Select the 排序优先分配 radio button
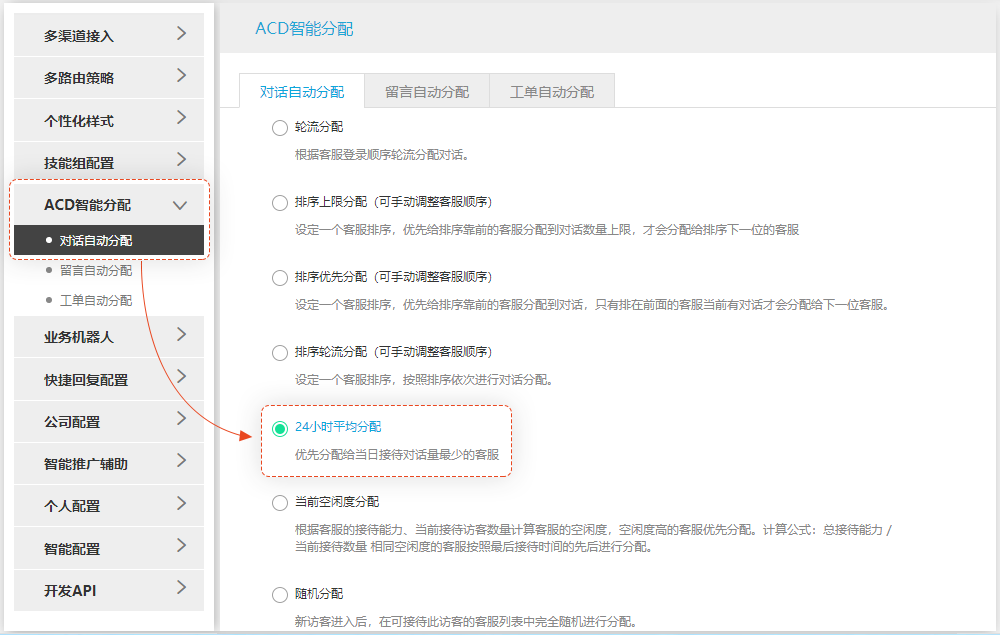 pyautogui.click(x=279, y=278)
